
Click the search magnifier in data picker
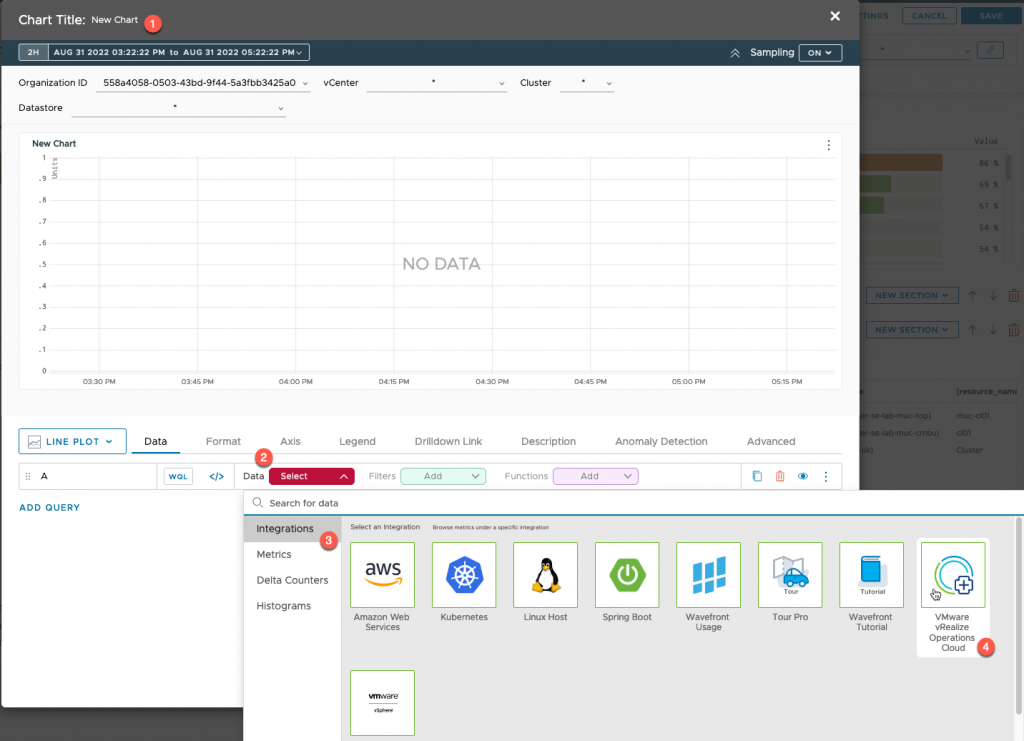point(257,503)
